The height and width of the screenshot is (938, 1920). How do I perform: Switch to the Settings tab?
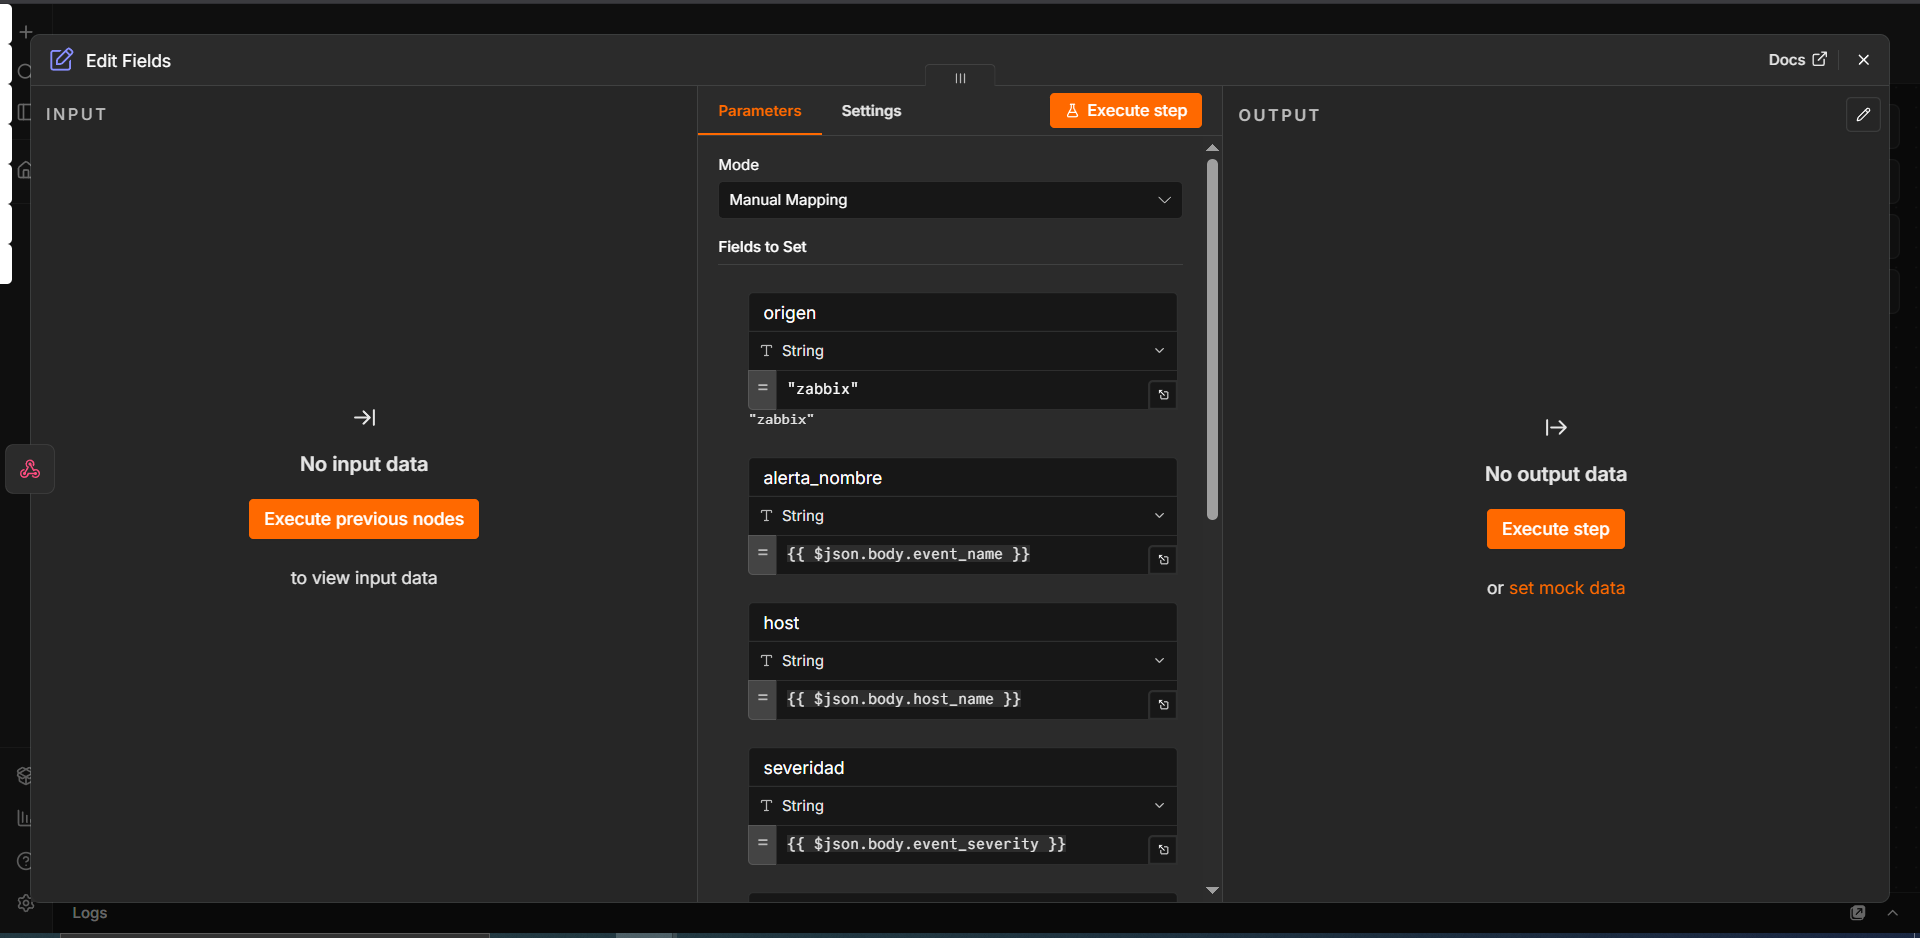coord(871,111)
